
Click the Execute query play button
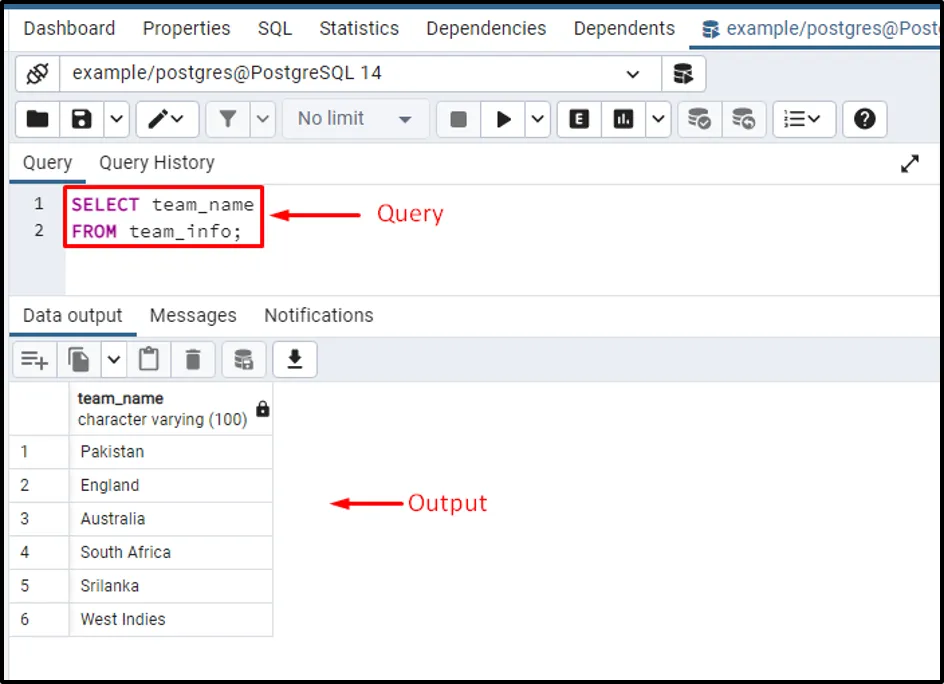[503, 119]
